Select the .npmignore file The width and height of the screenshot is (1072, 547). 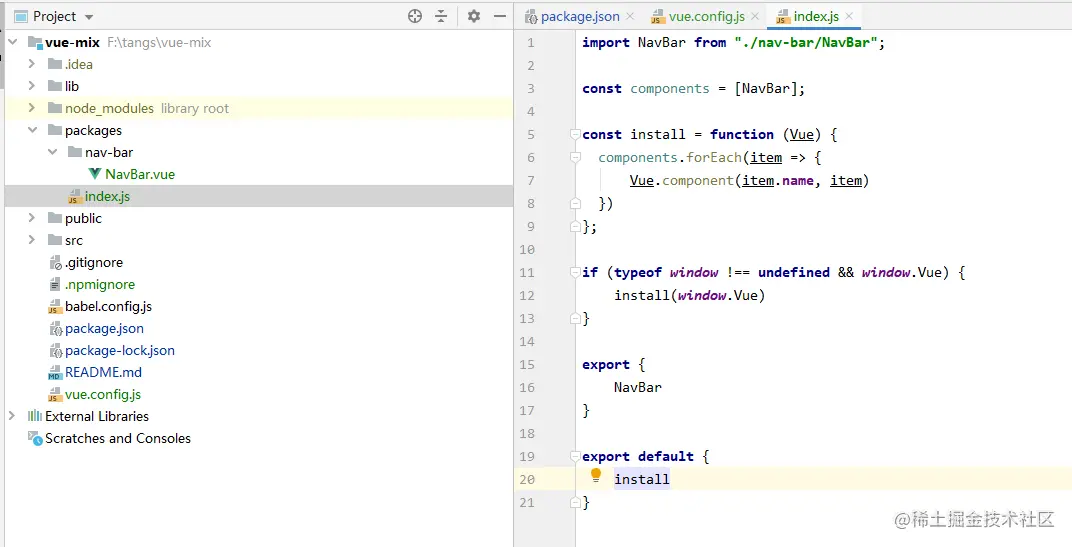click(100, 284)
